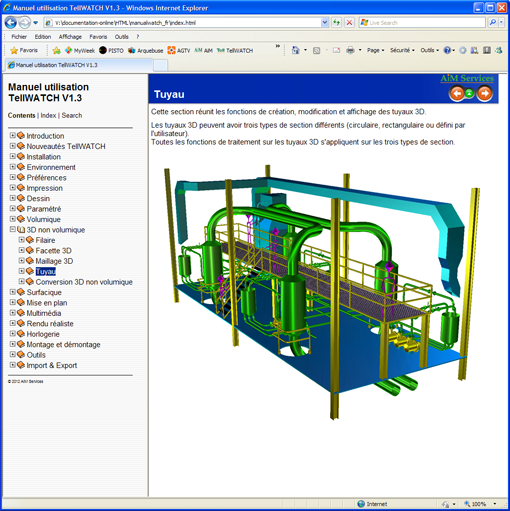Open the Import & Export topic
The width and height of the screenshot is (510, 511).
(52, 365)
